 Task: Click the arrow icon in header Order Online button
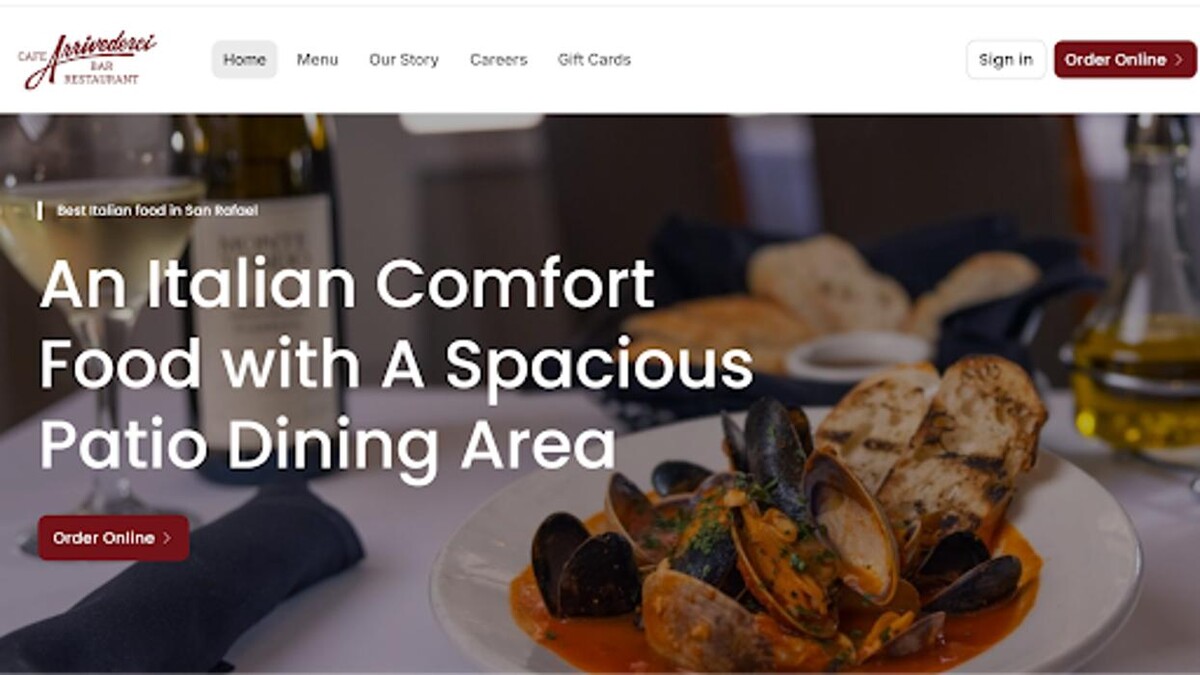(1178, 60)
